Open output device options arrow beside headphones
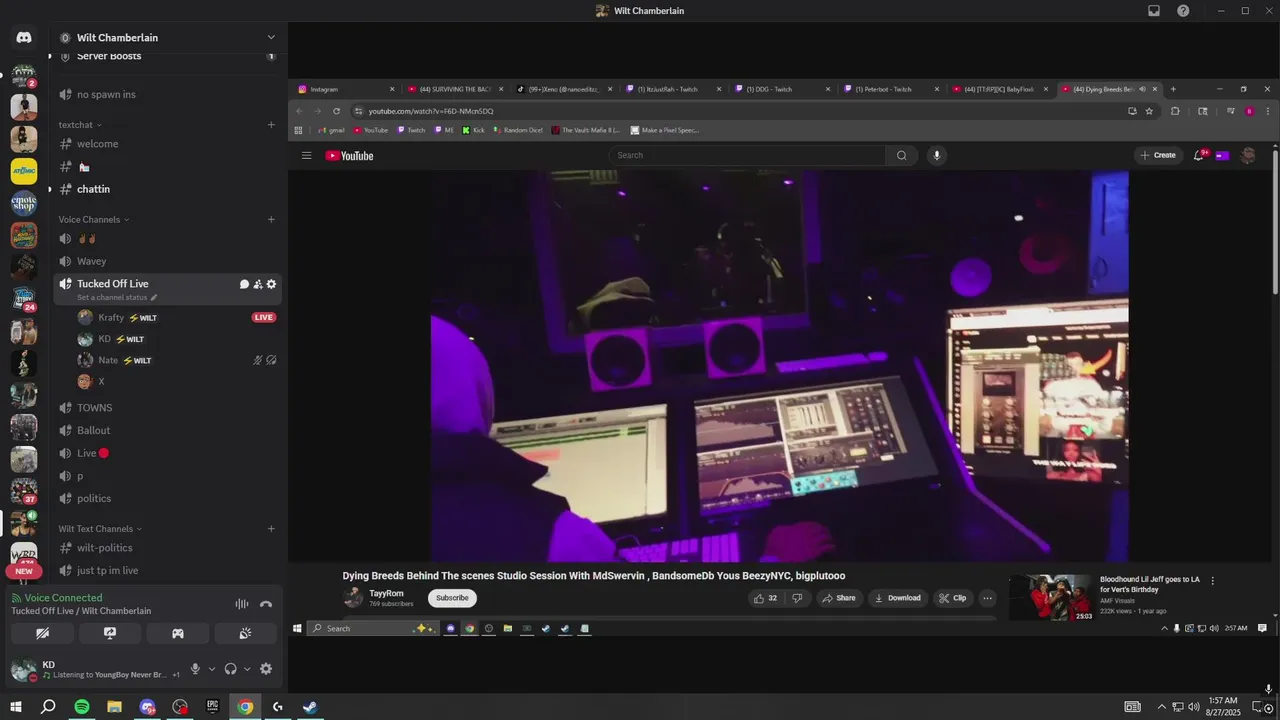Screen dimensions: 1280x720 (247, 669)
